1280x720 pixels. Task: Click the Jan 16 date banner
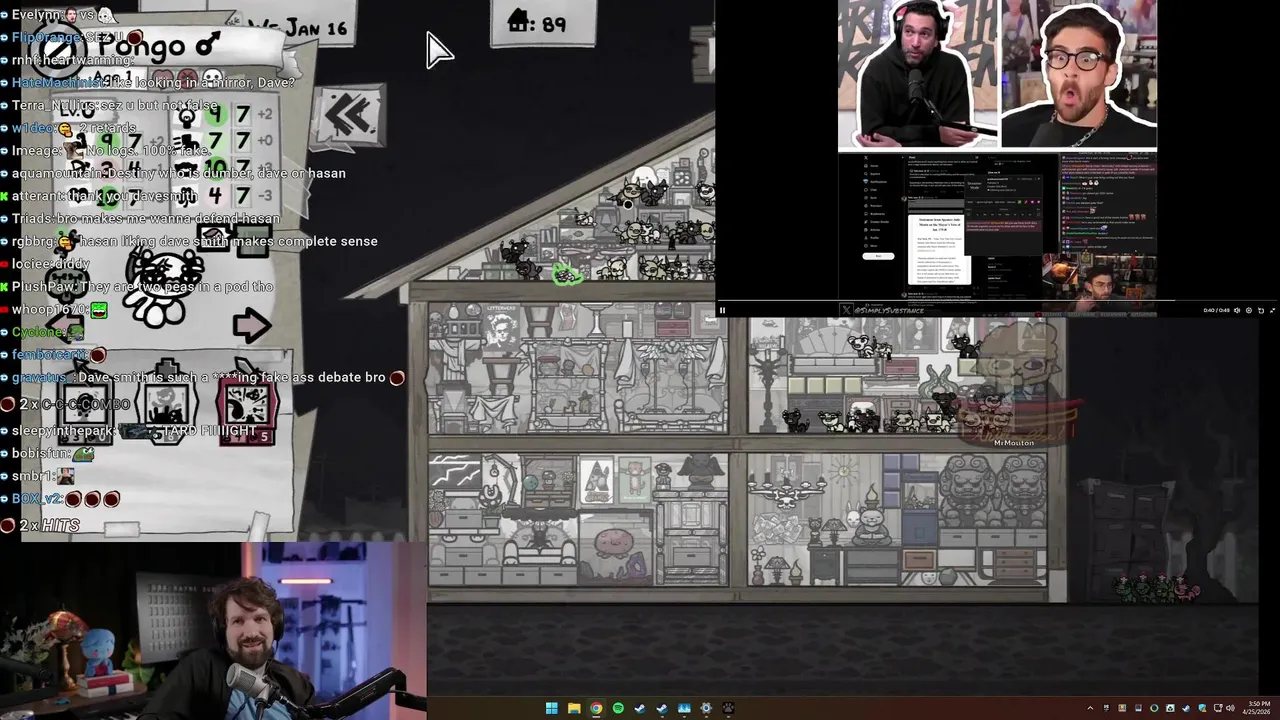(300, 27)
